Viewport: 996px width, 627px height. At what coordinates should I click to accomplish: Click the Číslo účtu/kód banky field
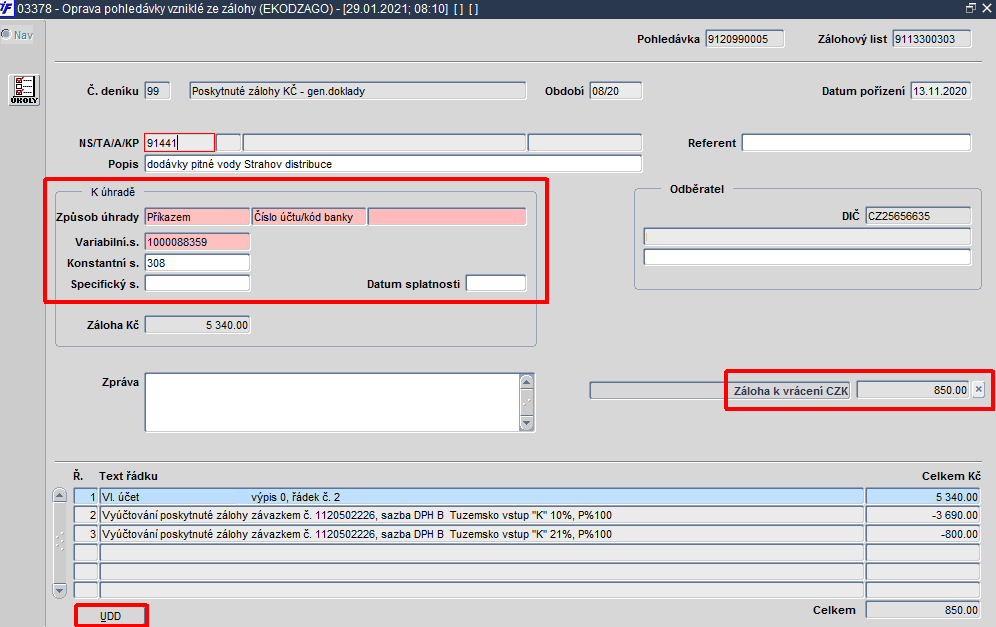click(x=309, y=217)
